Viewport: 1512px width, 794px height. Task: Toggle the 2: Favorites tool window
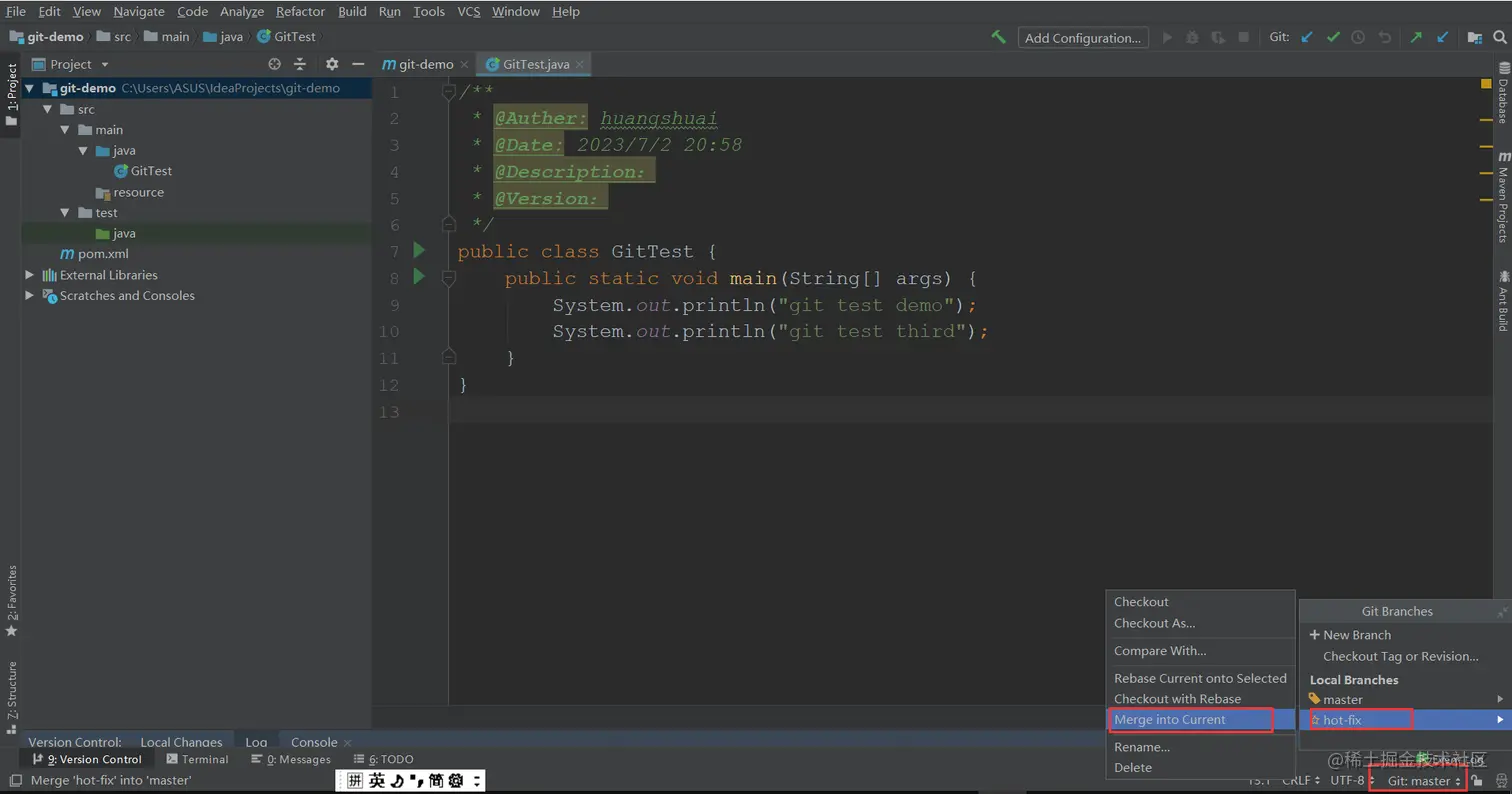tap(11, 602)
